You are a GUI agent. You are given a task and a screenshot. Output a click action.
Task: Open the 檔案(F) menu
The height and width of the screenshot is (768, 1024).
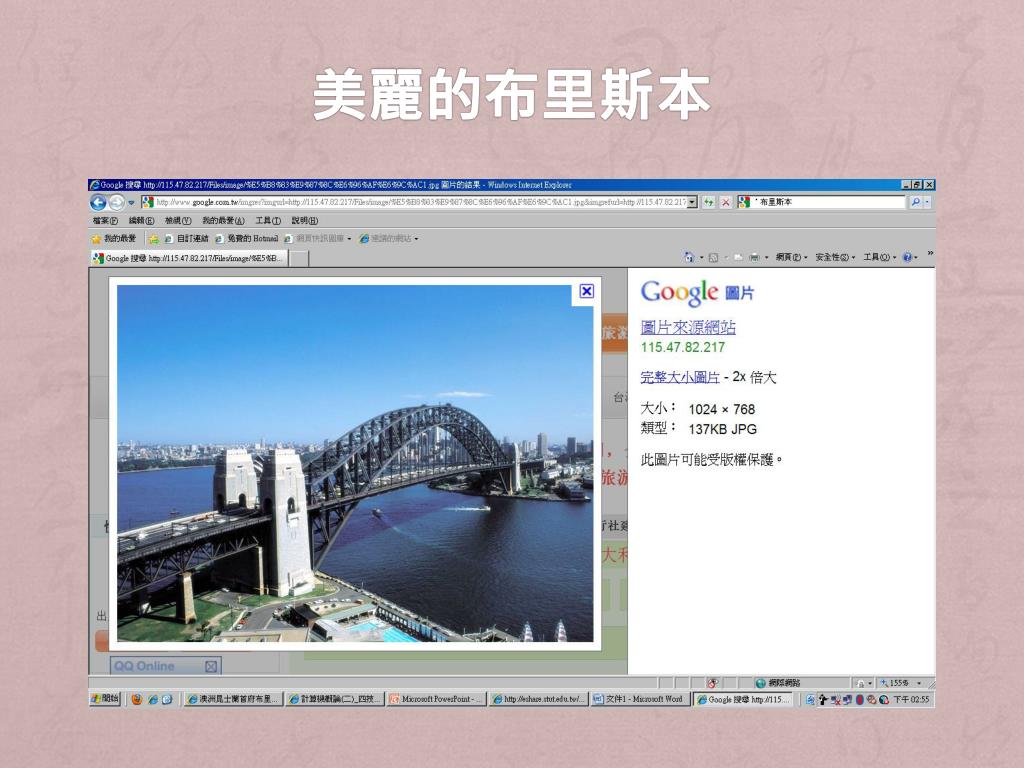[x=105, y=221]
